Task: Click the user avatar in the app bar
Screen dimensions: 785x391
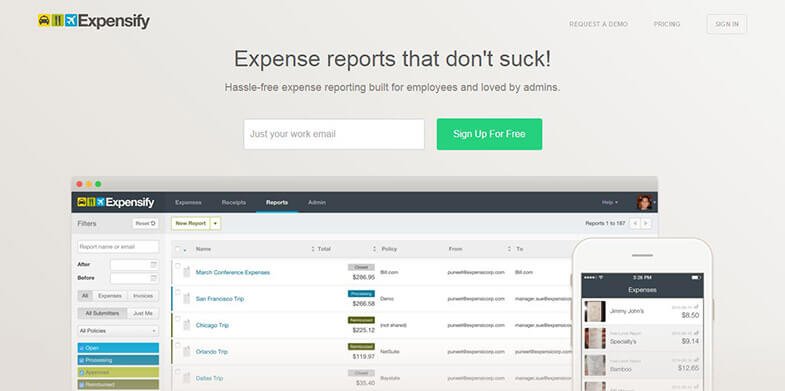Action: click(644, 202)
